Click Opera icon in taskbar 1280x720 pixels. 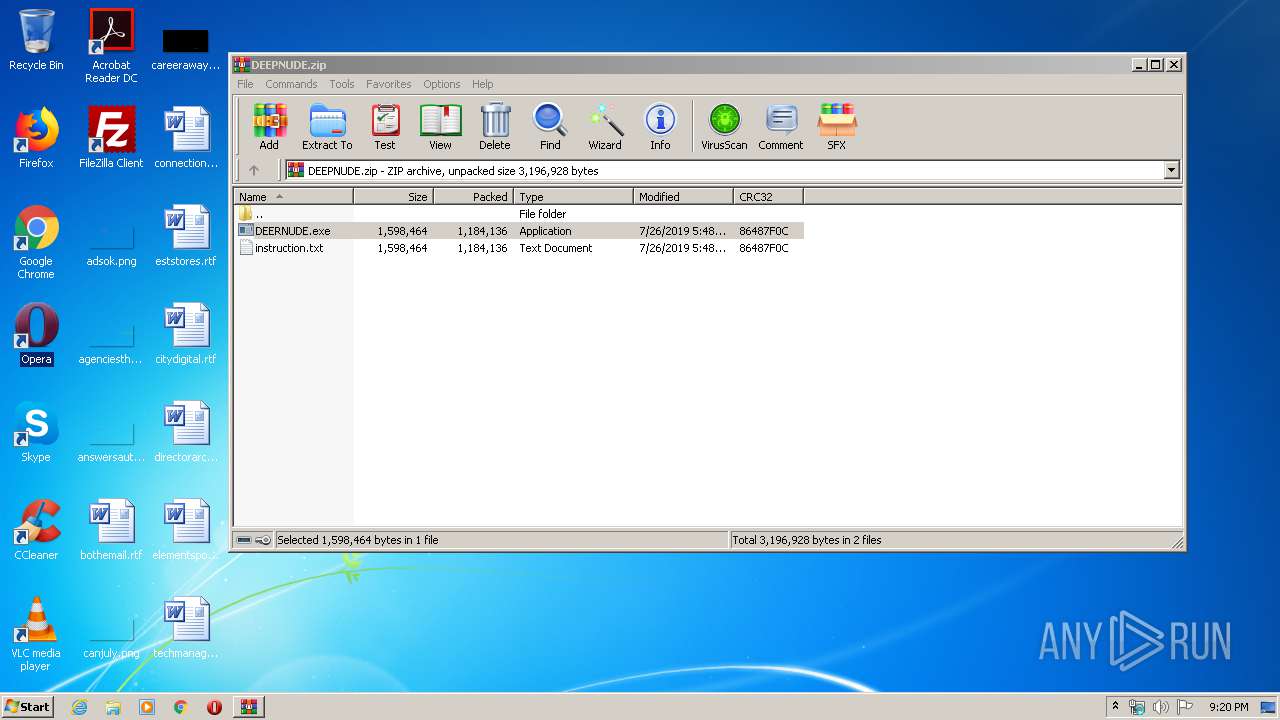click(x=214, y=707)
